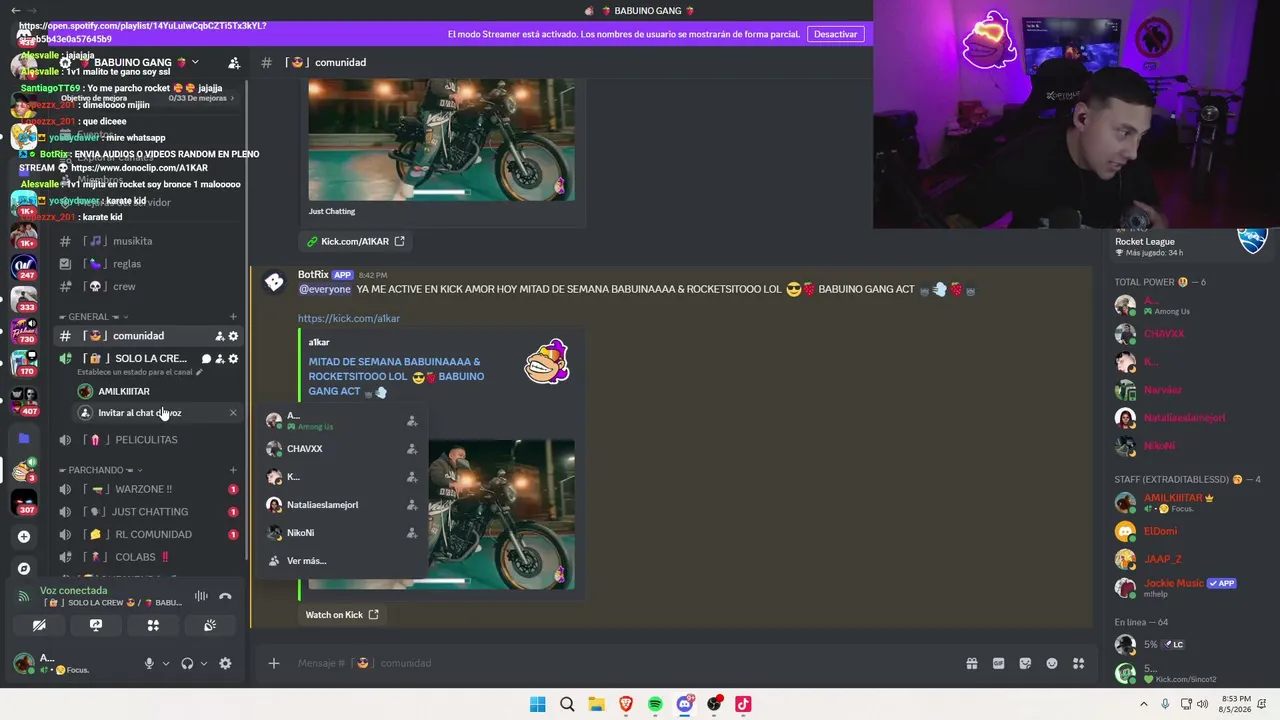This screenshot has height=720, width=1280.
Task: Disconnect from the voice channel
Action: (225, 597)
